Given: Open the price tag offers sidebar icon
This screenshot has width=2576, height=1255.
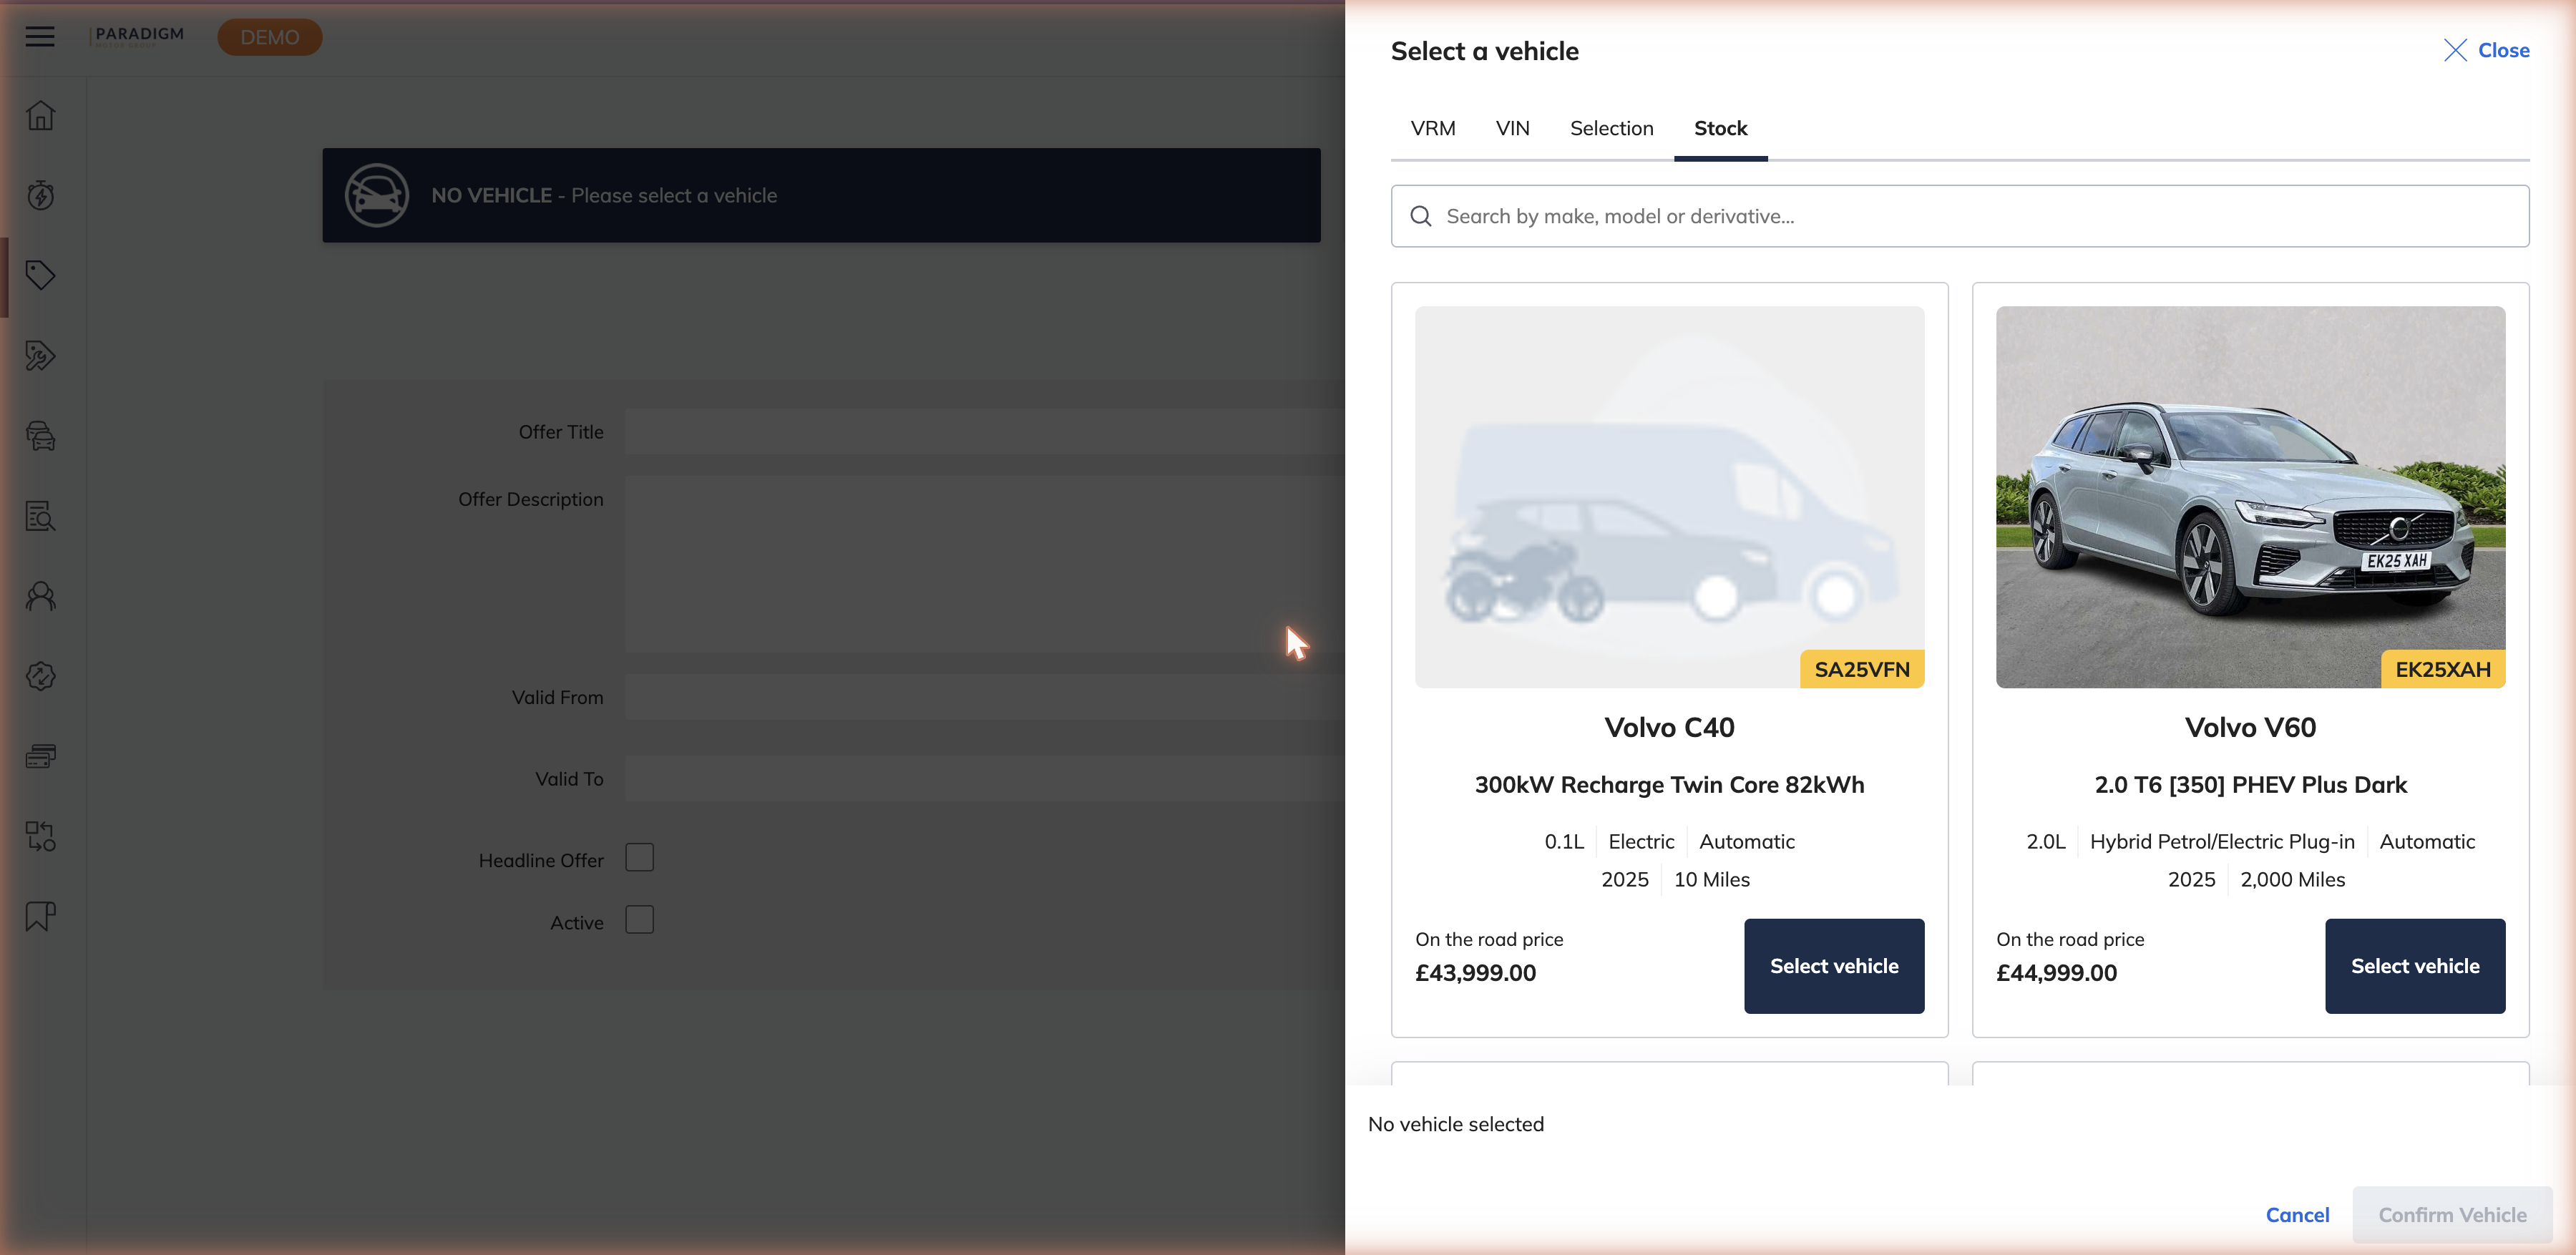Looking at the screenshot, I should pyautogui.click(x=40, y=275).
